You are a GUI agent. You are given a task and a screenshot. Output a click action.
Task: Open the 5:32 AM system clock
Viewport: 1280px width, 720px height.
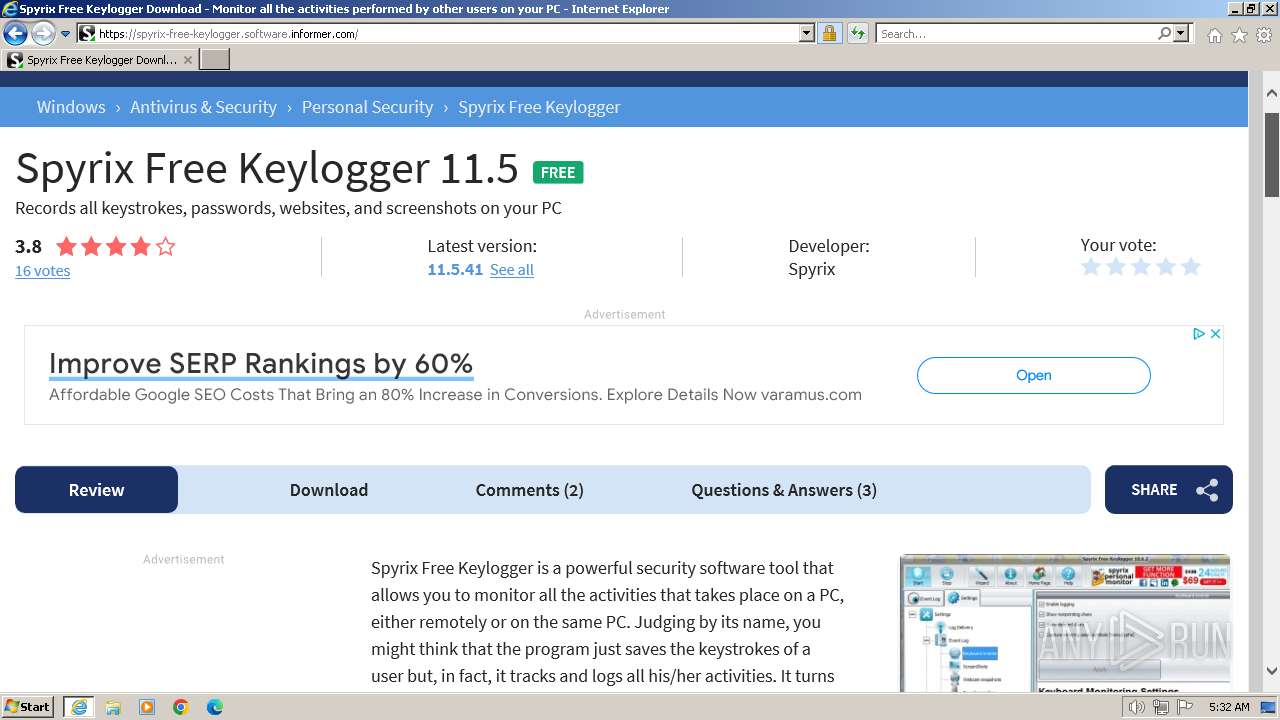[x=1228, y=707]
